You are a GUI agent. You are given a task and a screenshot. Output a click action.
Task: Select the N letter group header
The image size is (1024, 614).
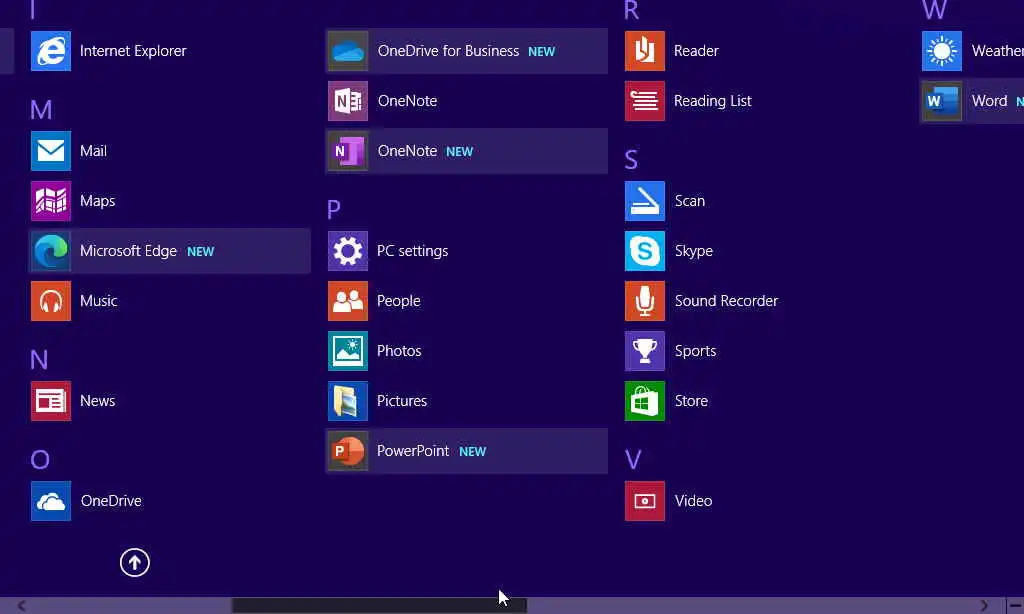pos(39,360)
